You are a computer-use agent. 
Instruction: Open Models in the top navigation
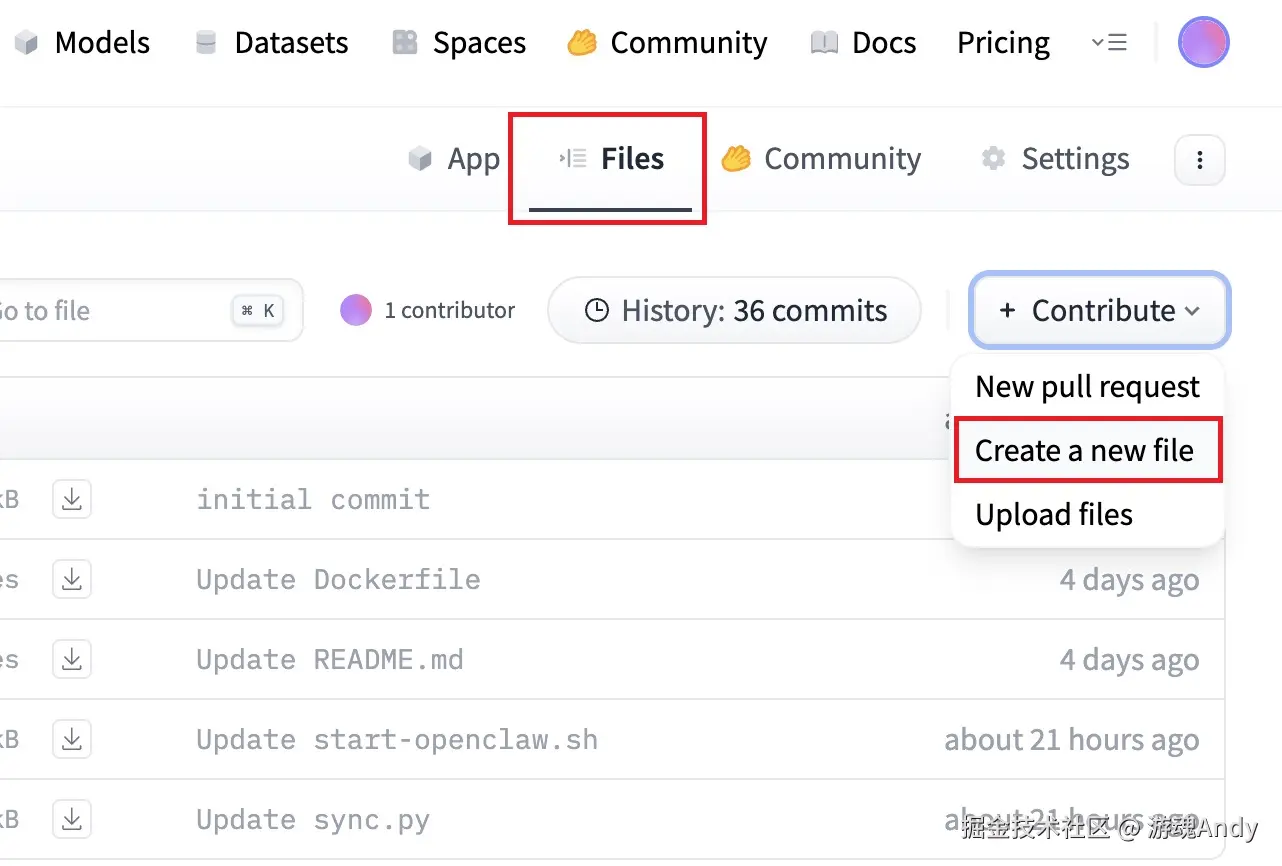pyautogui.click(x=83, y=43)
